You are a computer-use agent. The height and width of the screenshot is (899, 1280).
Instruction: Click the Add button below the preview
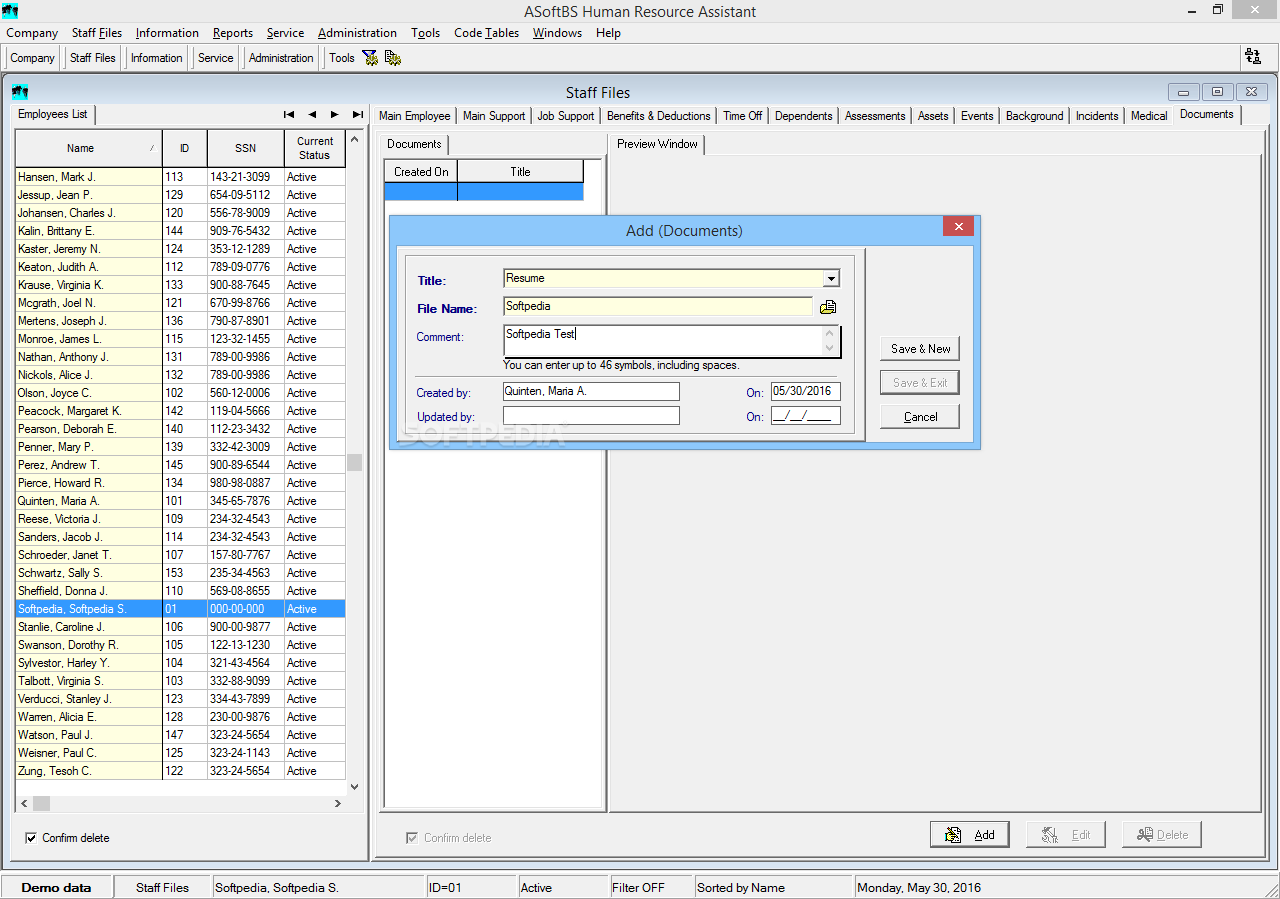[x=970, y=834]
